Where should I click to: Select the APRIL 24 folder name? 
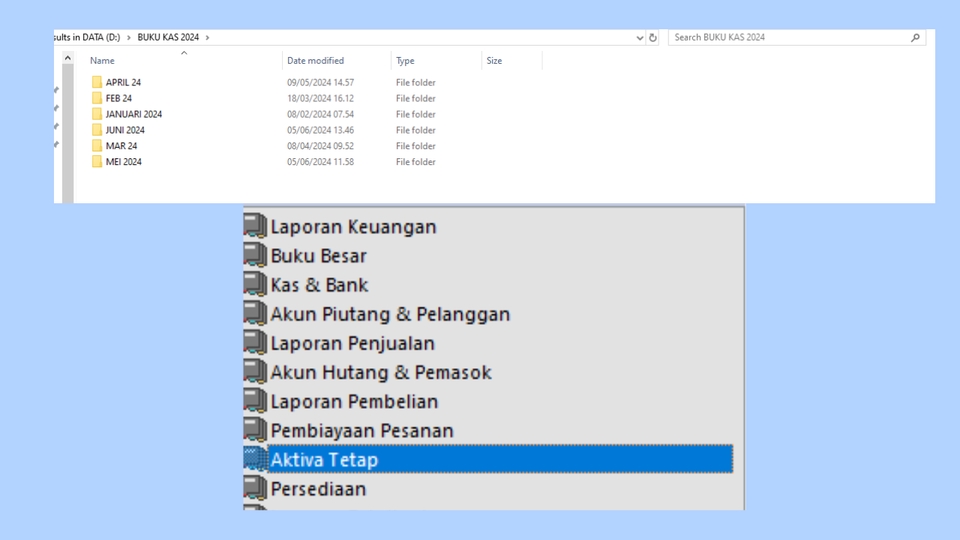click(x=123, y=82)
